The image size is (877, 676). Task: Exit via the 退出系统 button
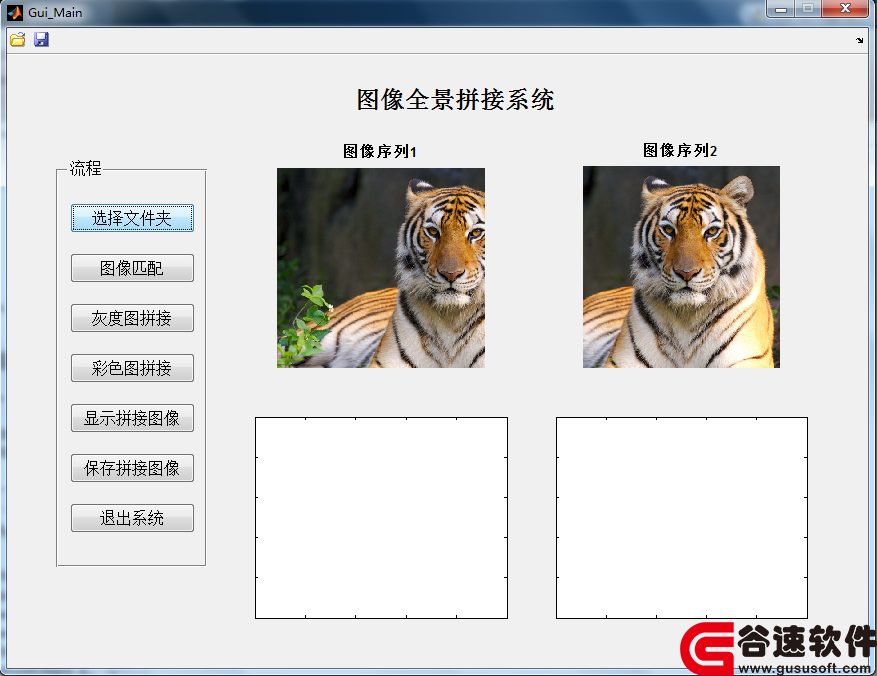pyautogui.click(x=132, y=518)
